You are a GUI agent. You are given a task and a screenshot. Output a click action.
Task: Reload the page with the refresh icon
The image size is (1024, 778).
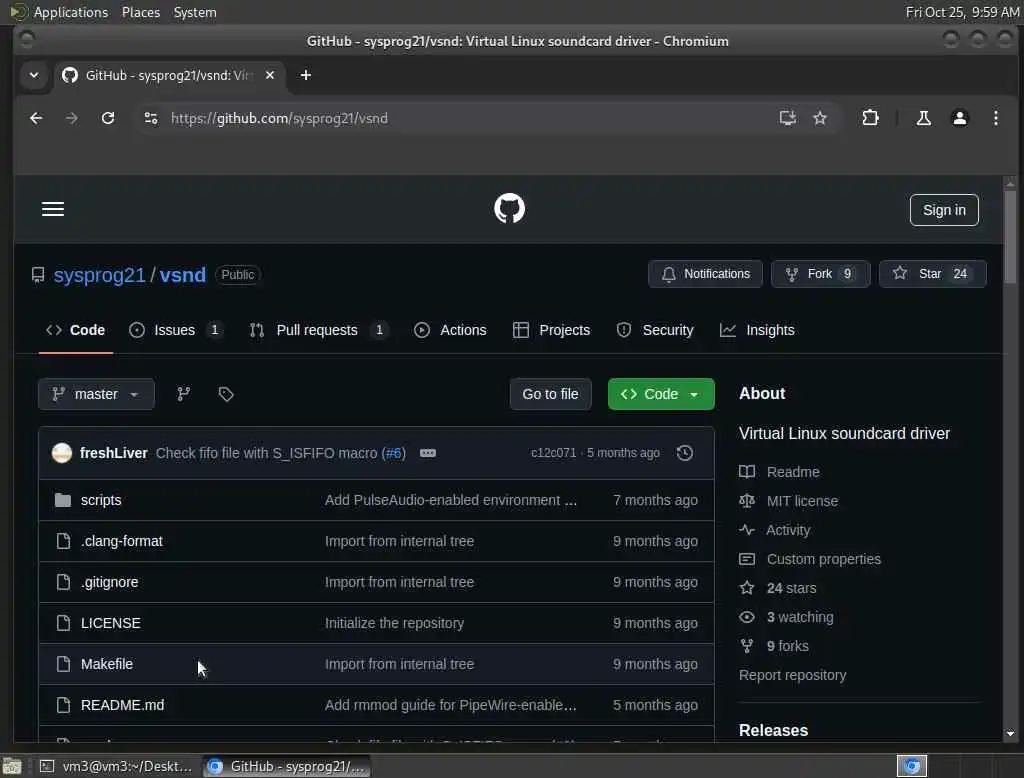(108, 118)
